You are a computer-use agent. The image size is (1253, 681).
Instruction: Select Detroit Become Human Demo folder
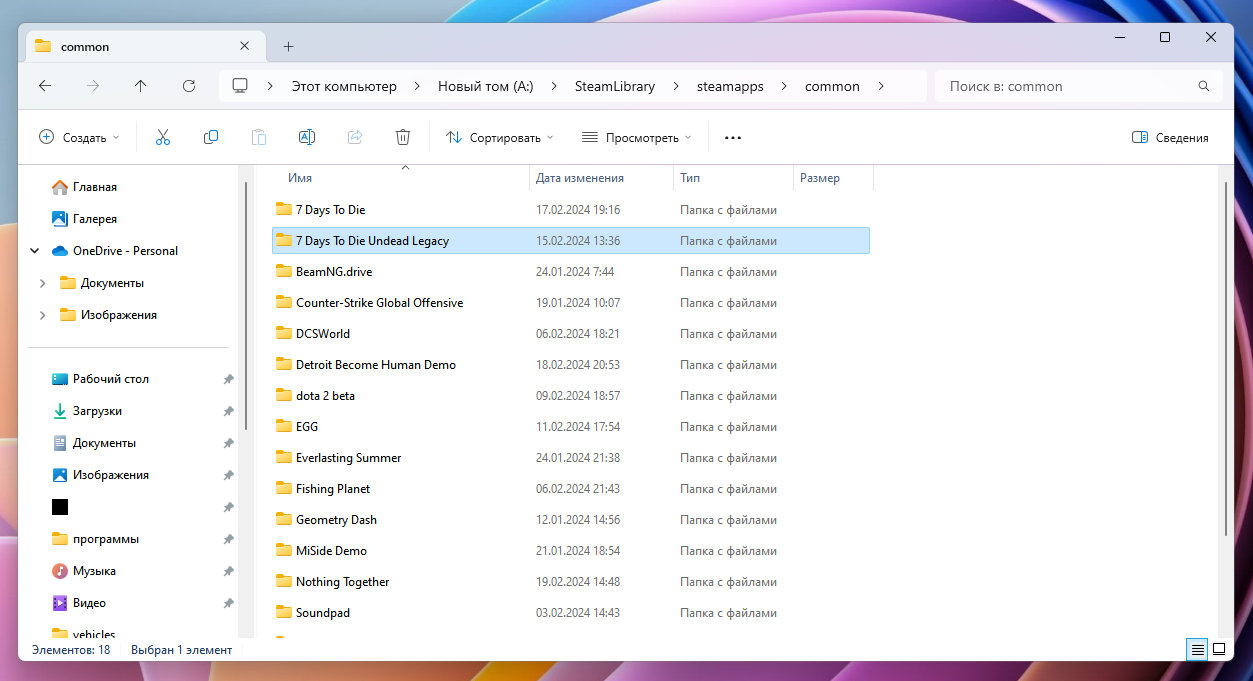pyautogui.click(x=571, y=365)
